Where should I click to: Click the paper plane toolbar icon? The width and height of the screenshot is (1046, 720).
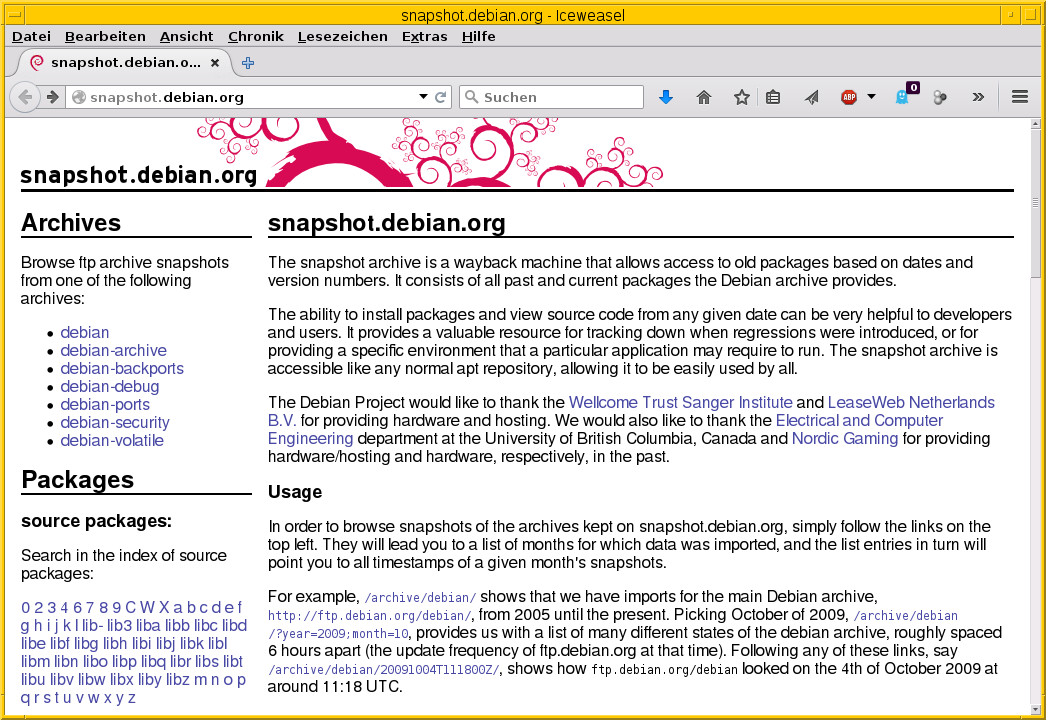click(x=811, y=97)
